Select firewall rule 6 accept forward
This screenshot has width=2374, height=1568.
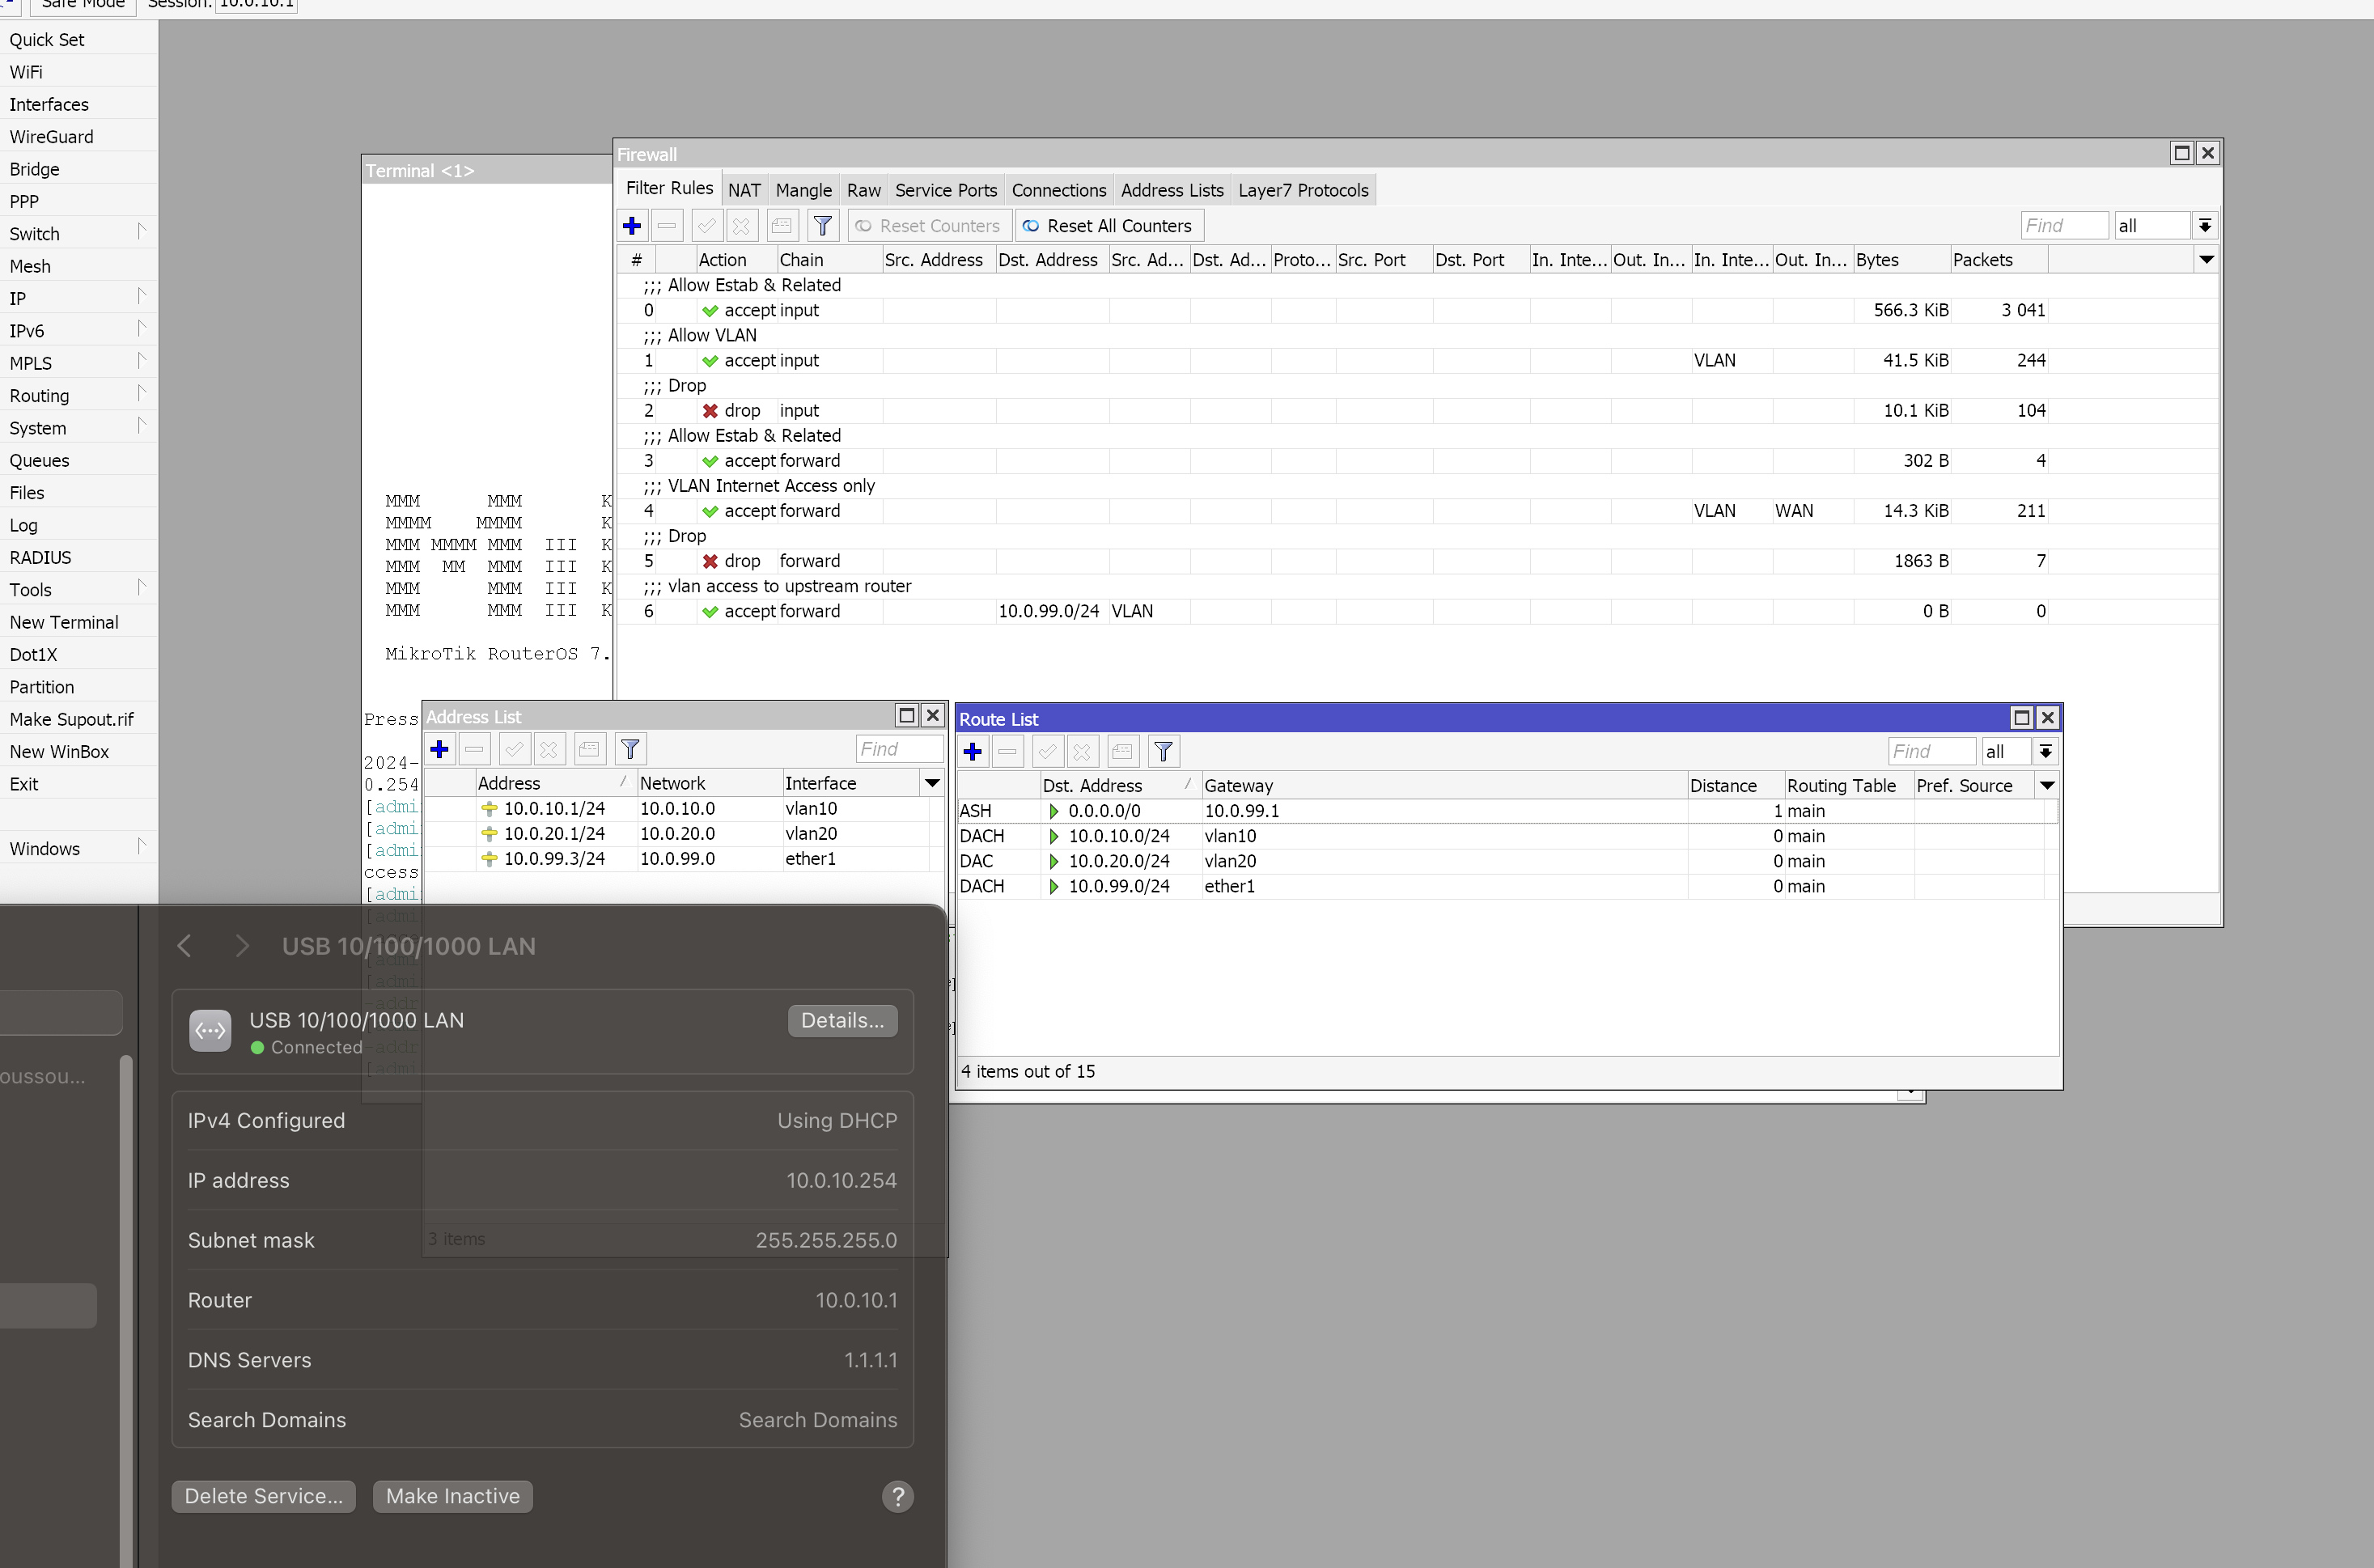(1418, 612)
